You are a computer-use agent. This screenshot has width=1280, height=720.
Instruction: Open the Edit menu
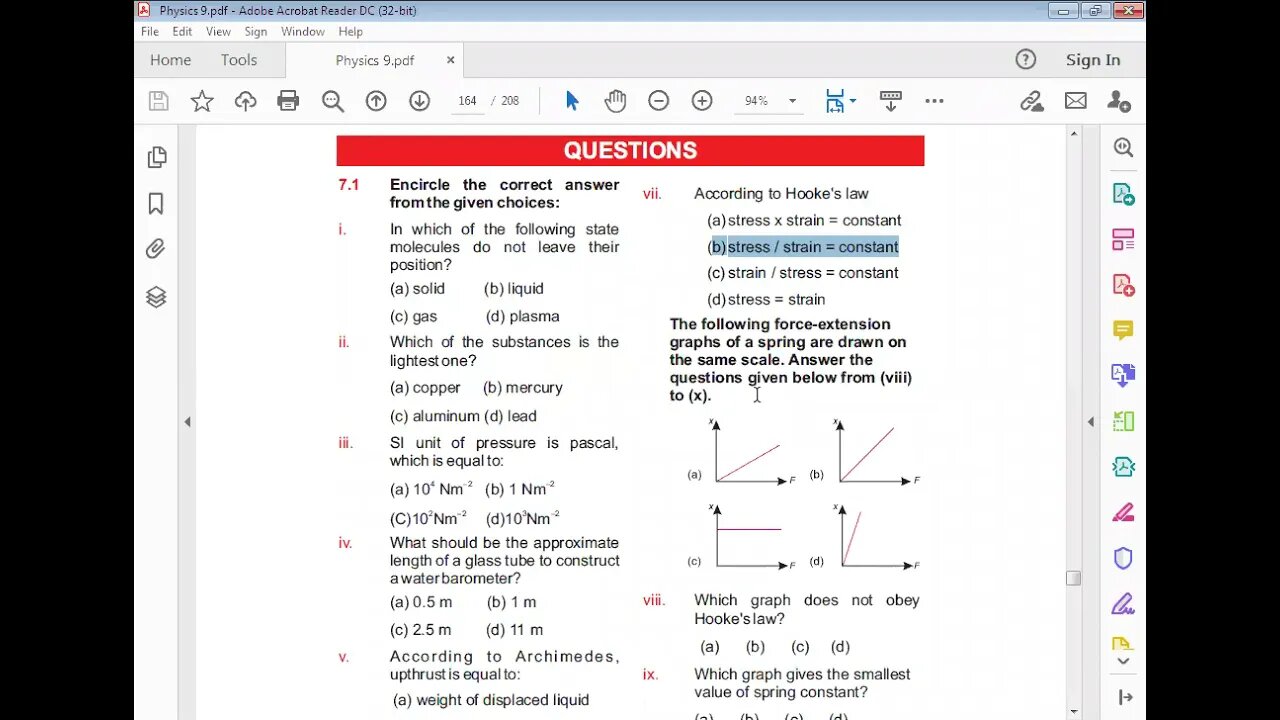[x=182, y=31]
